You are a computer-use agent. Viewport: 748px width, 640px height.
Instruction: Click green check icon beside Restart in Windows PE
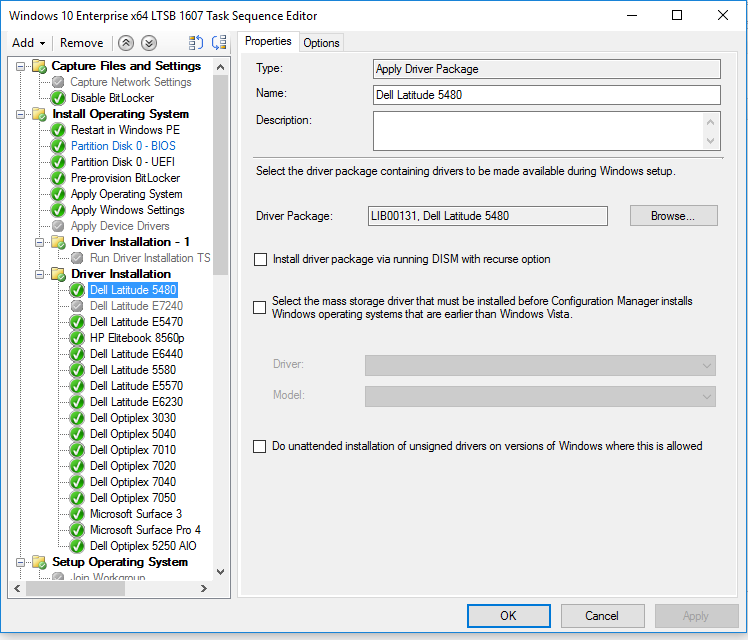[58, 130]
